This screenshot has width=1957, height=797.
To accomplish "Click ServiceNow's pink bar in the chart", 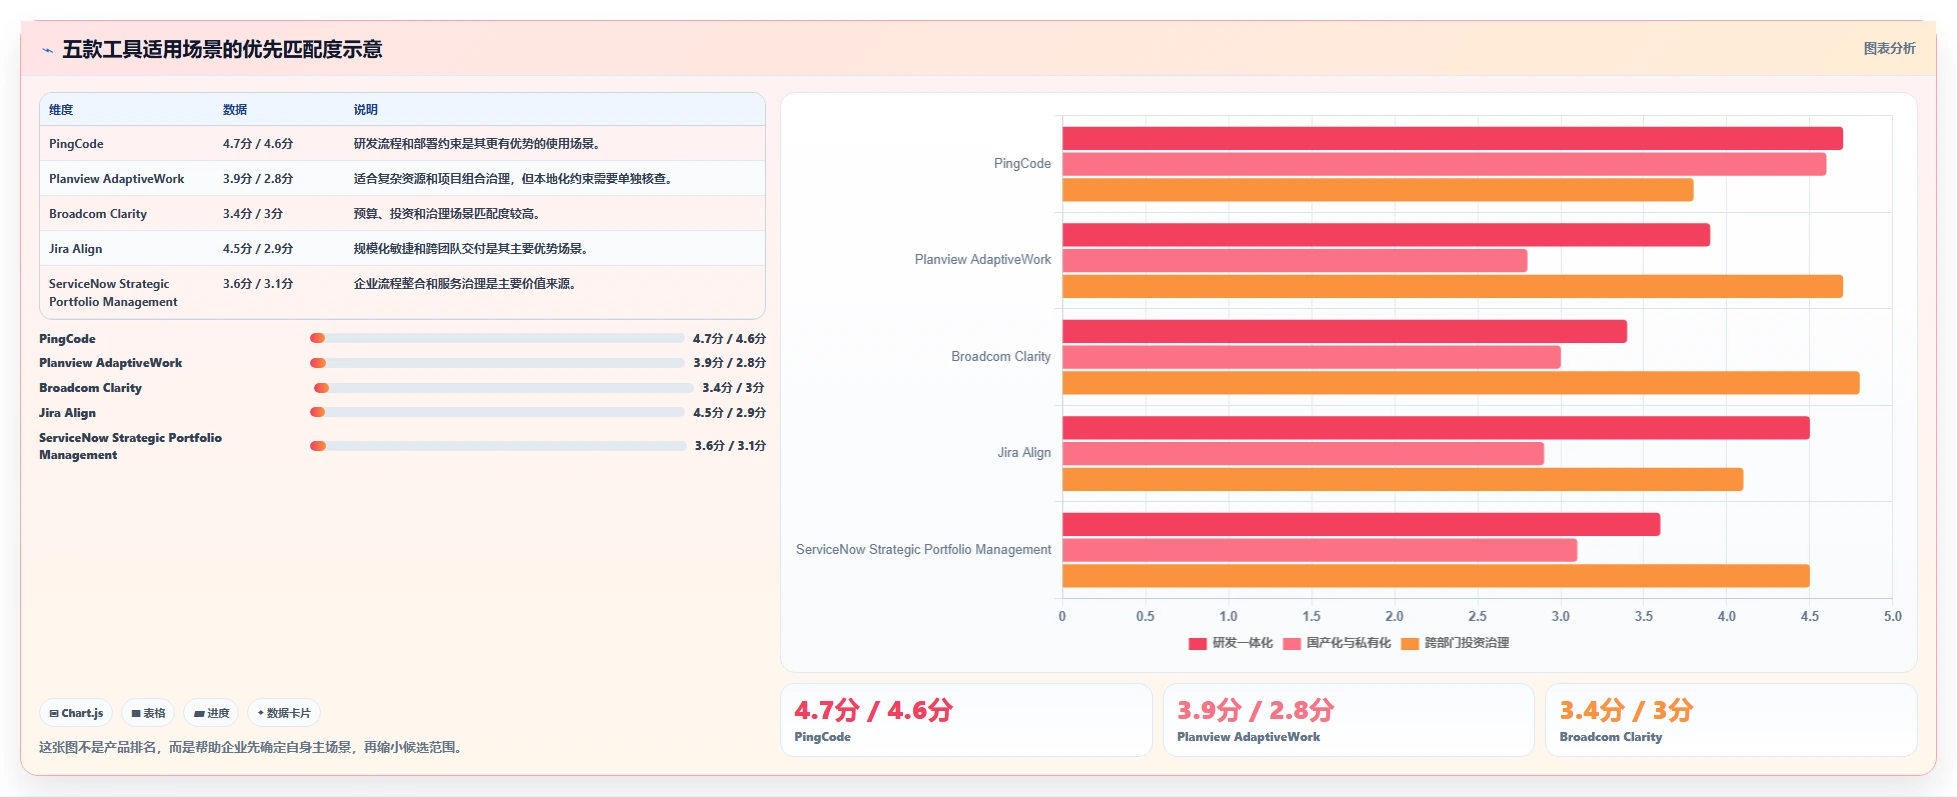I will pos(1319,550).
